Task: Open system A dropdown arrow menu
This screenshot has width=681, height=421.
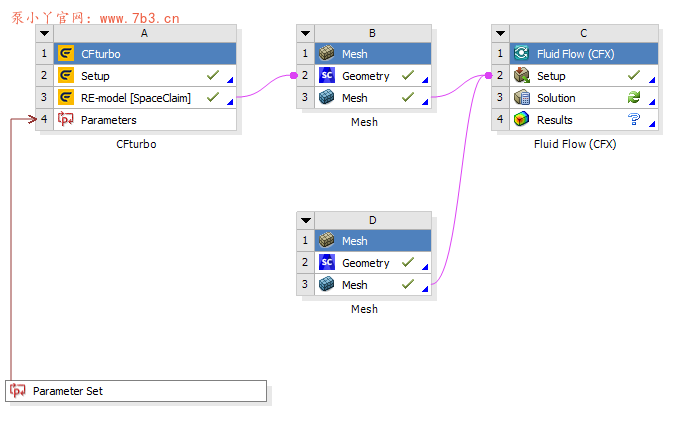Action: (45, 33)
